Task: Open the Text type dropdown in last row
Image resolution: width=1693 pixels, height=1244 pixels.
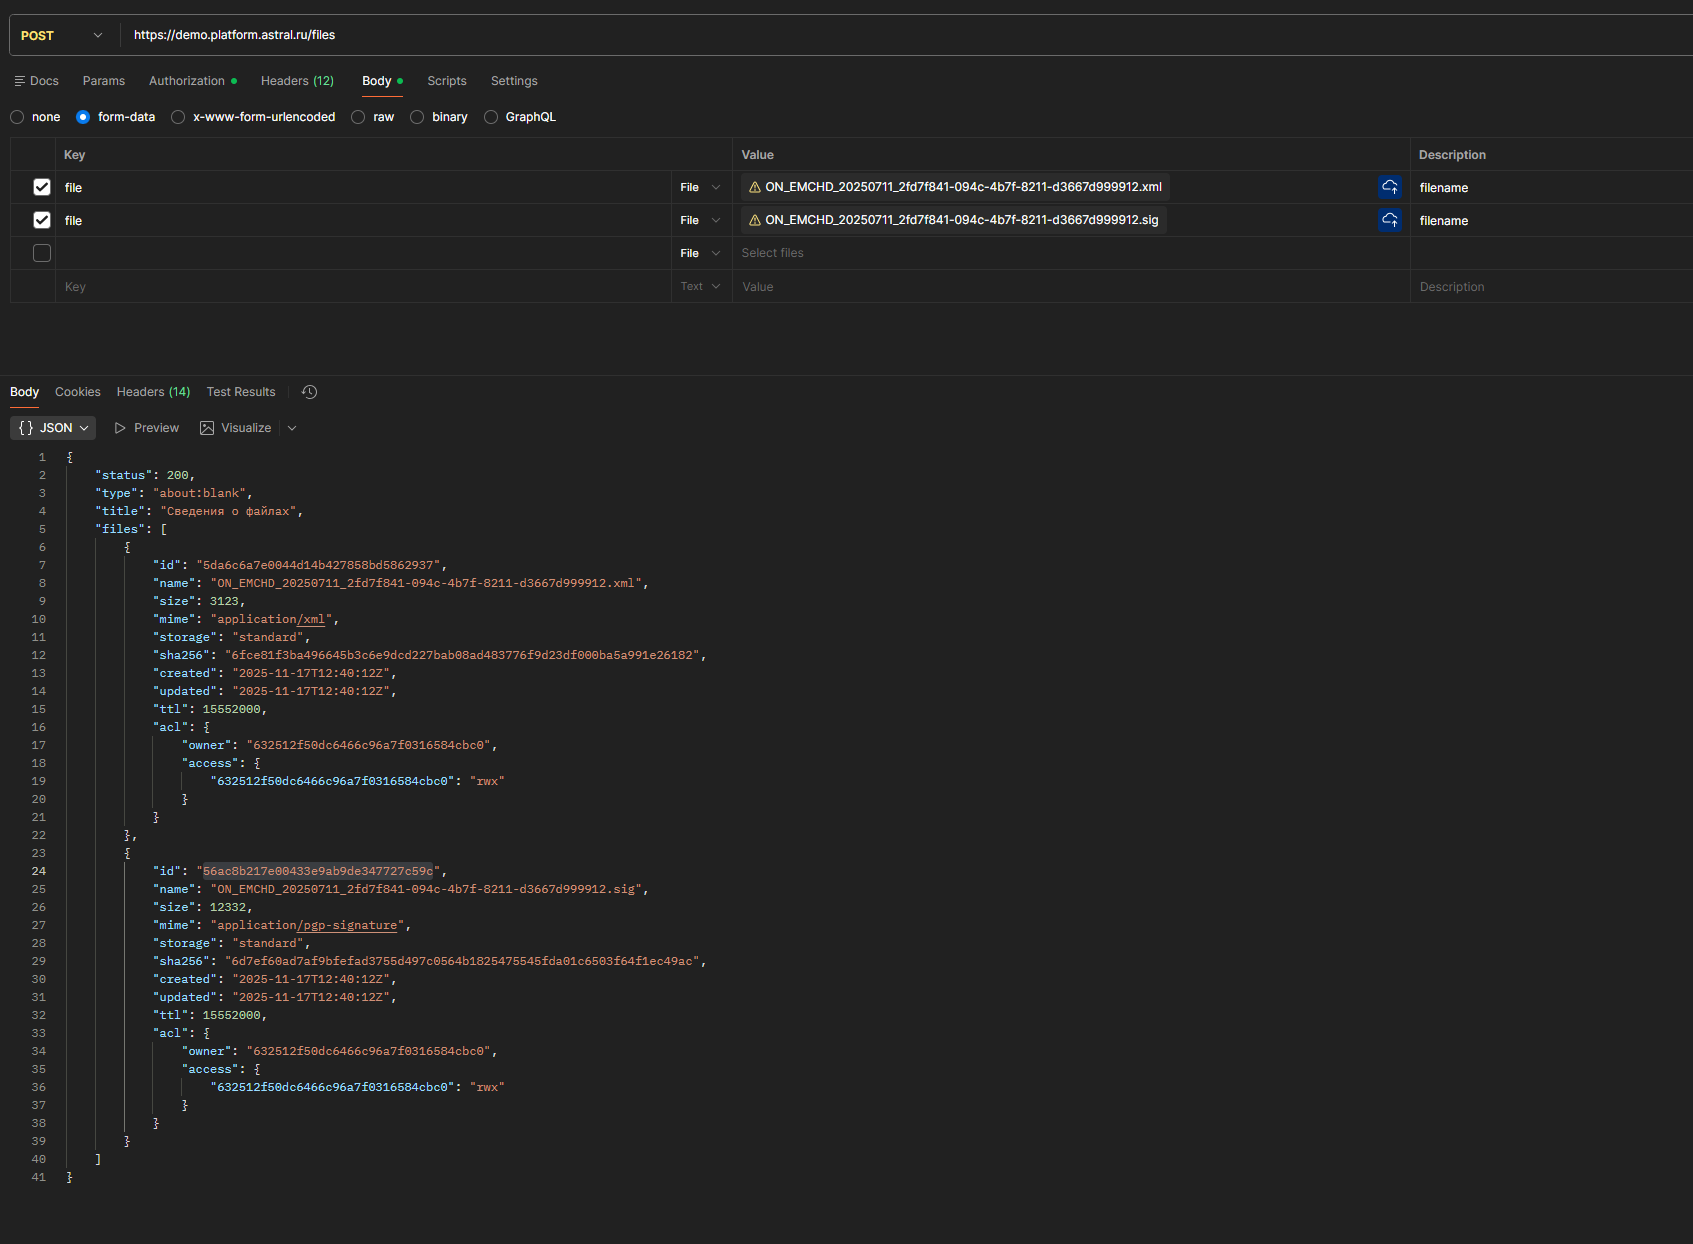Action: click(700, 287)
